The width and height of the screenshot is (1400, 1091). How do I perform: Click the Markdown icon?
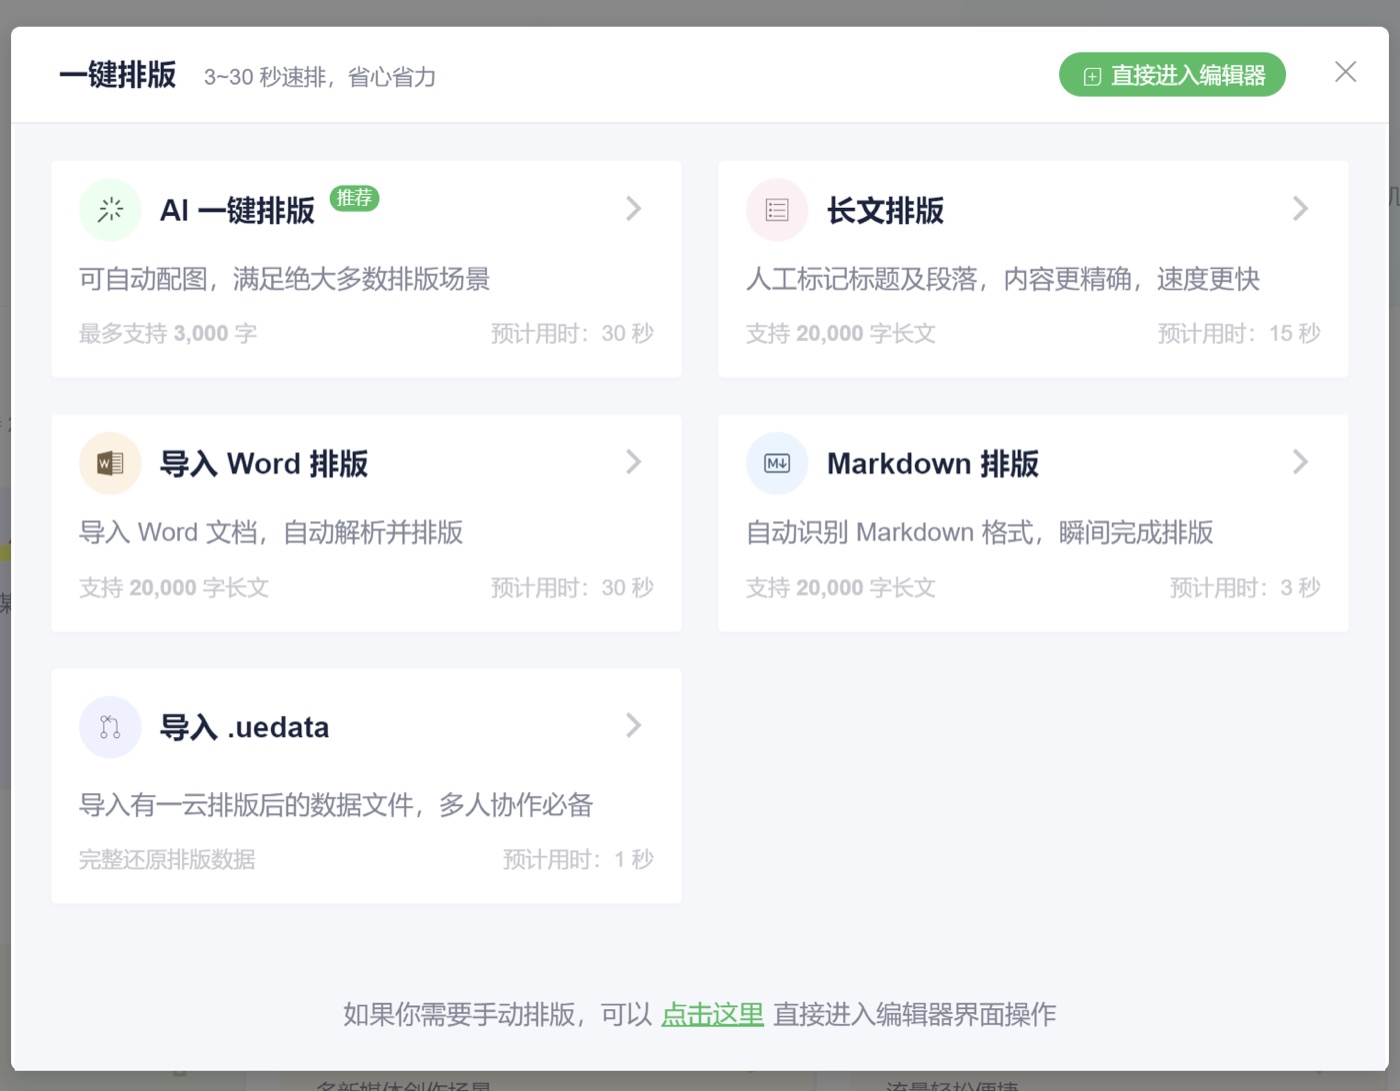coord(777,463)
